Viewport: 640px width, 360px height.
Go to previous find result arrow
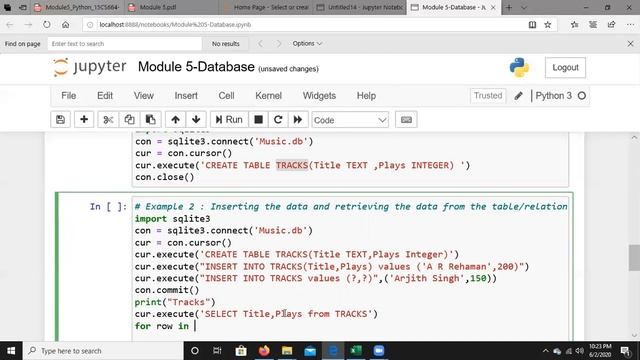click(x=260, y=44)
